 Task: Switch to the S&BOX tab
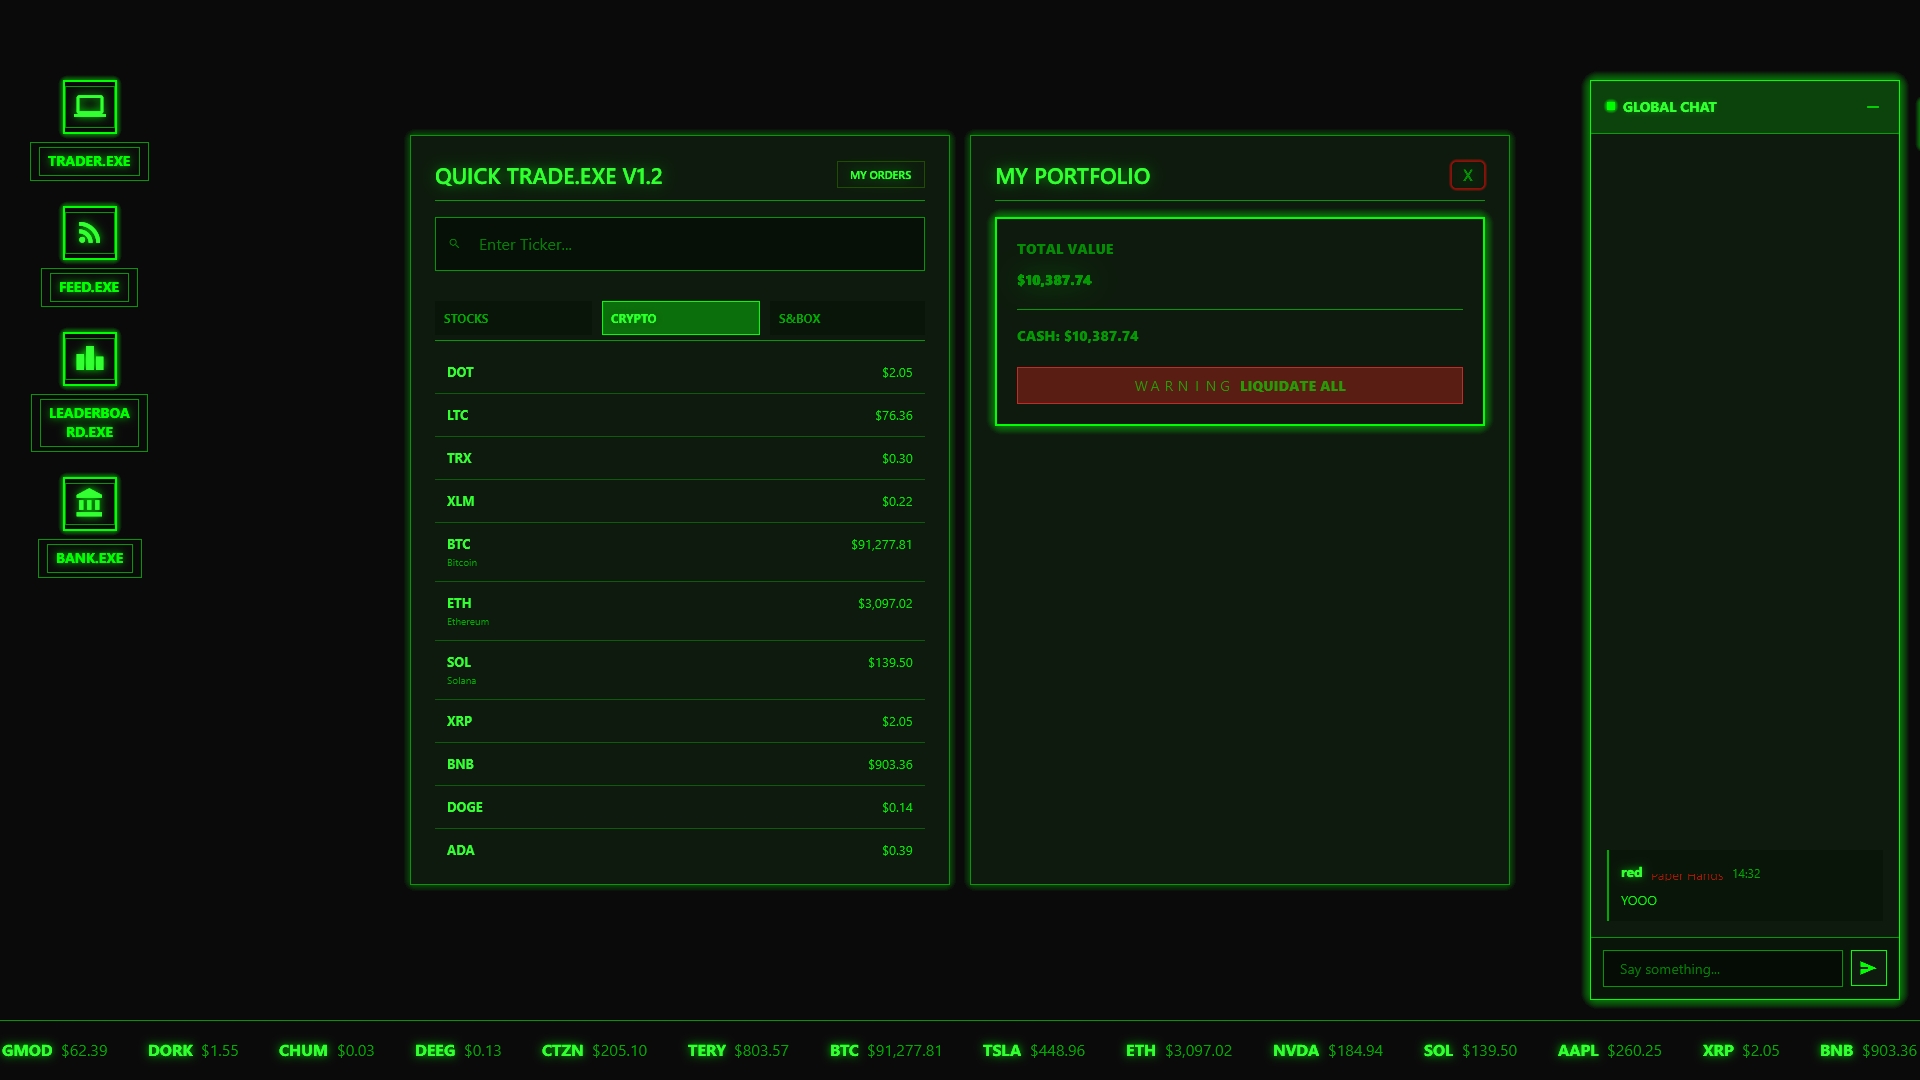[x=845, y=318]
